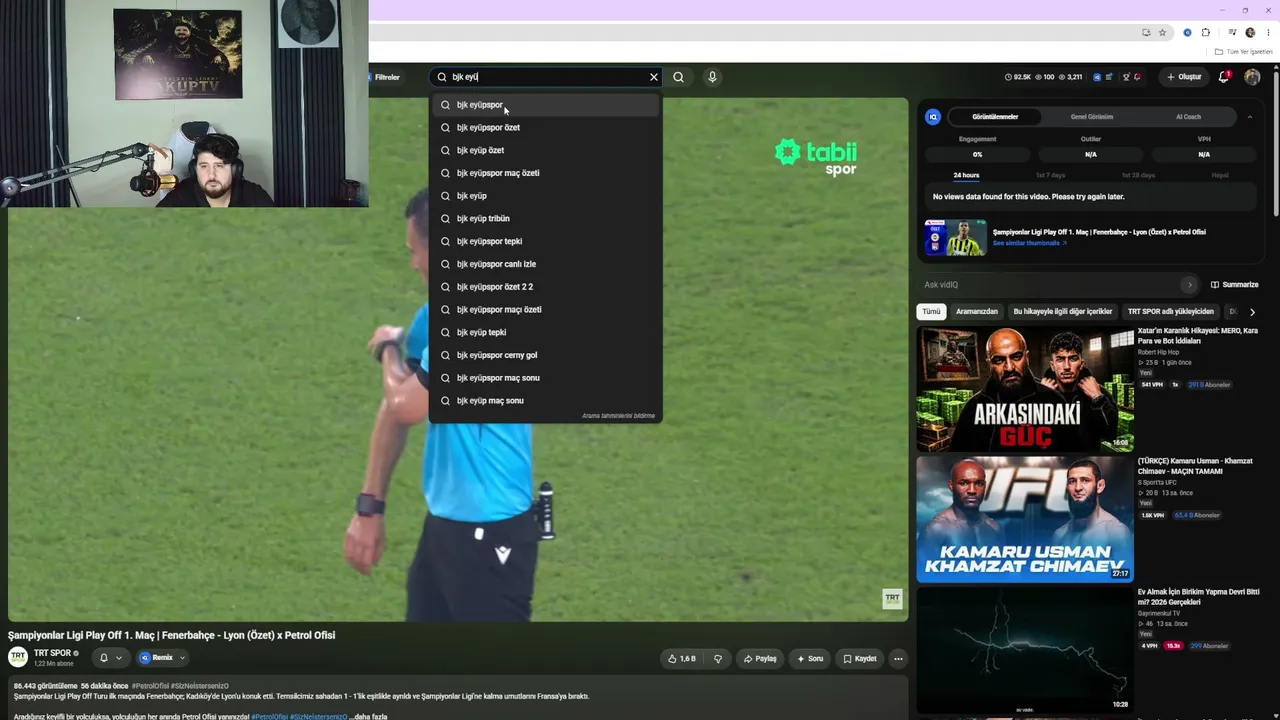Viewport: 1280px width, 720px height.
Task: Select the 1st 28 days range
Action: [x=1138, y=175]
